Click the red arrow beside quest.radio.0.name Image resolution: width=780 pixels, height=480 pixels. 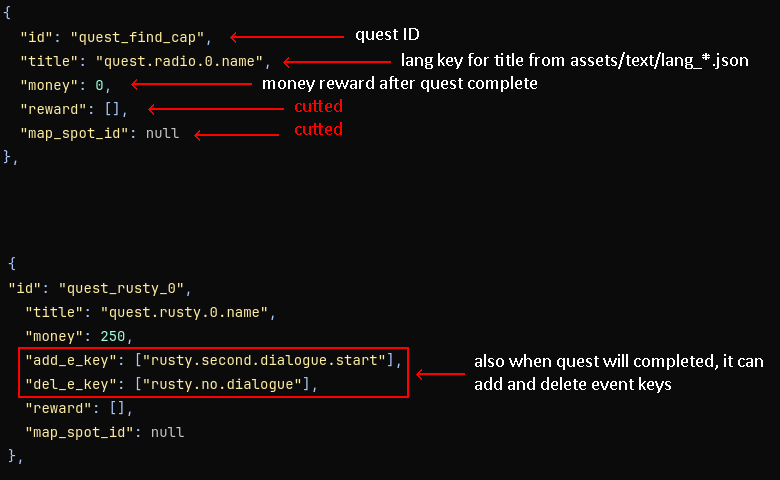[x=335, y=62]
